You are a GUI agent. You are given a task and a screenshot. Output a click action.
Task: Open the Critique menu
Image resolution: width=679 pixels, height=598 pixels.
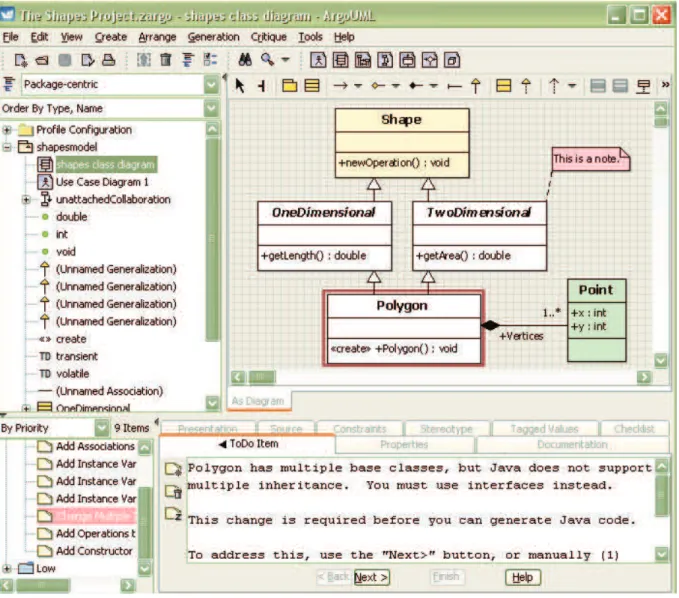(268, 37)
